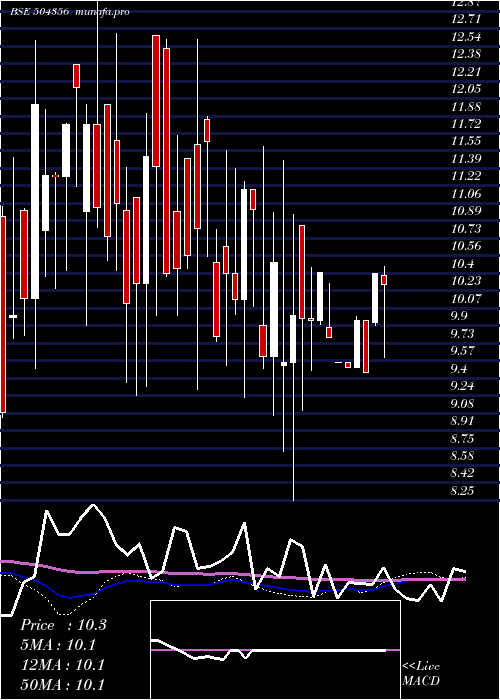Click the 11.72 price level label
The height and width of the screenshot is (700, 500).
pos(466,124)
